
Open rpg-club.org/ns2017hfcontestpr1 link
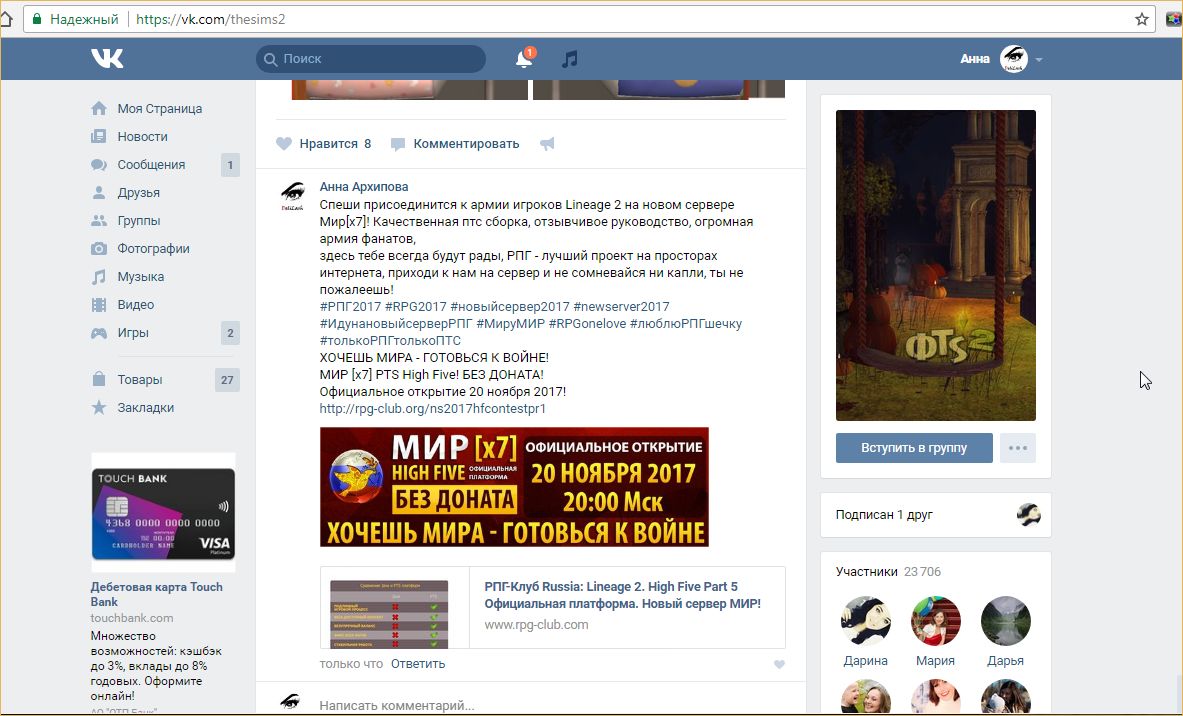432,408
